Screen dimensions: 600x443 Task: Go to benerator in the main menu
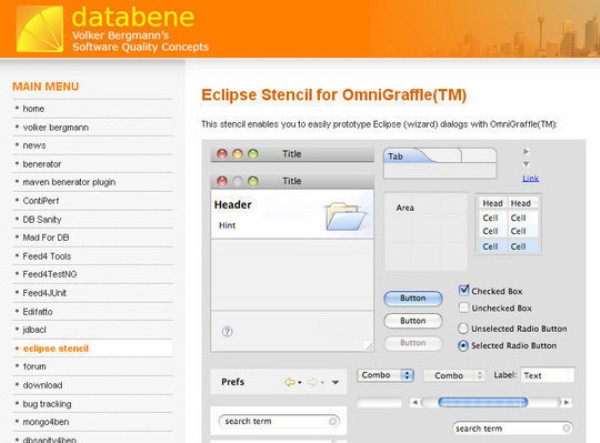pos(42,164)
